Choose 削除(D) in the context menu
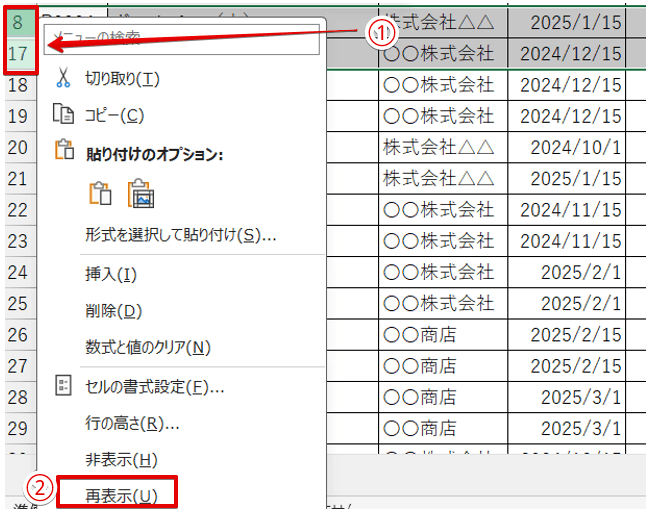The height and width of the screenshot is (515, 646). 114,311
